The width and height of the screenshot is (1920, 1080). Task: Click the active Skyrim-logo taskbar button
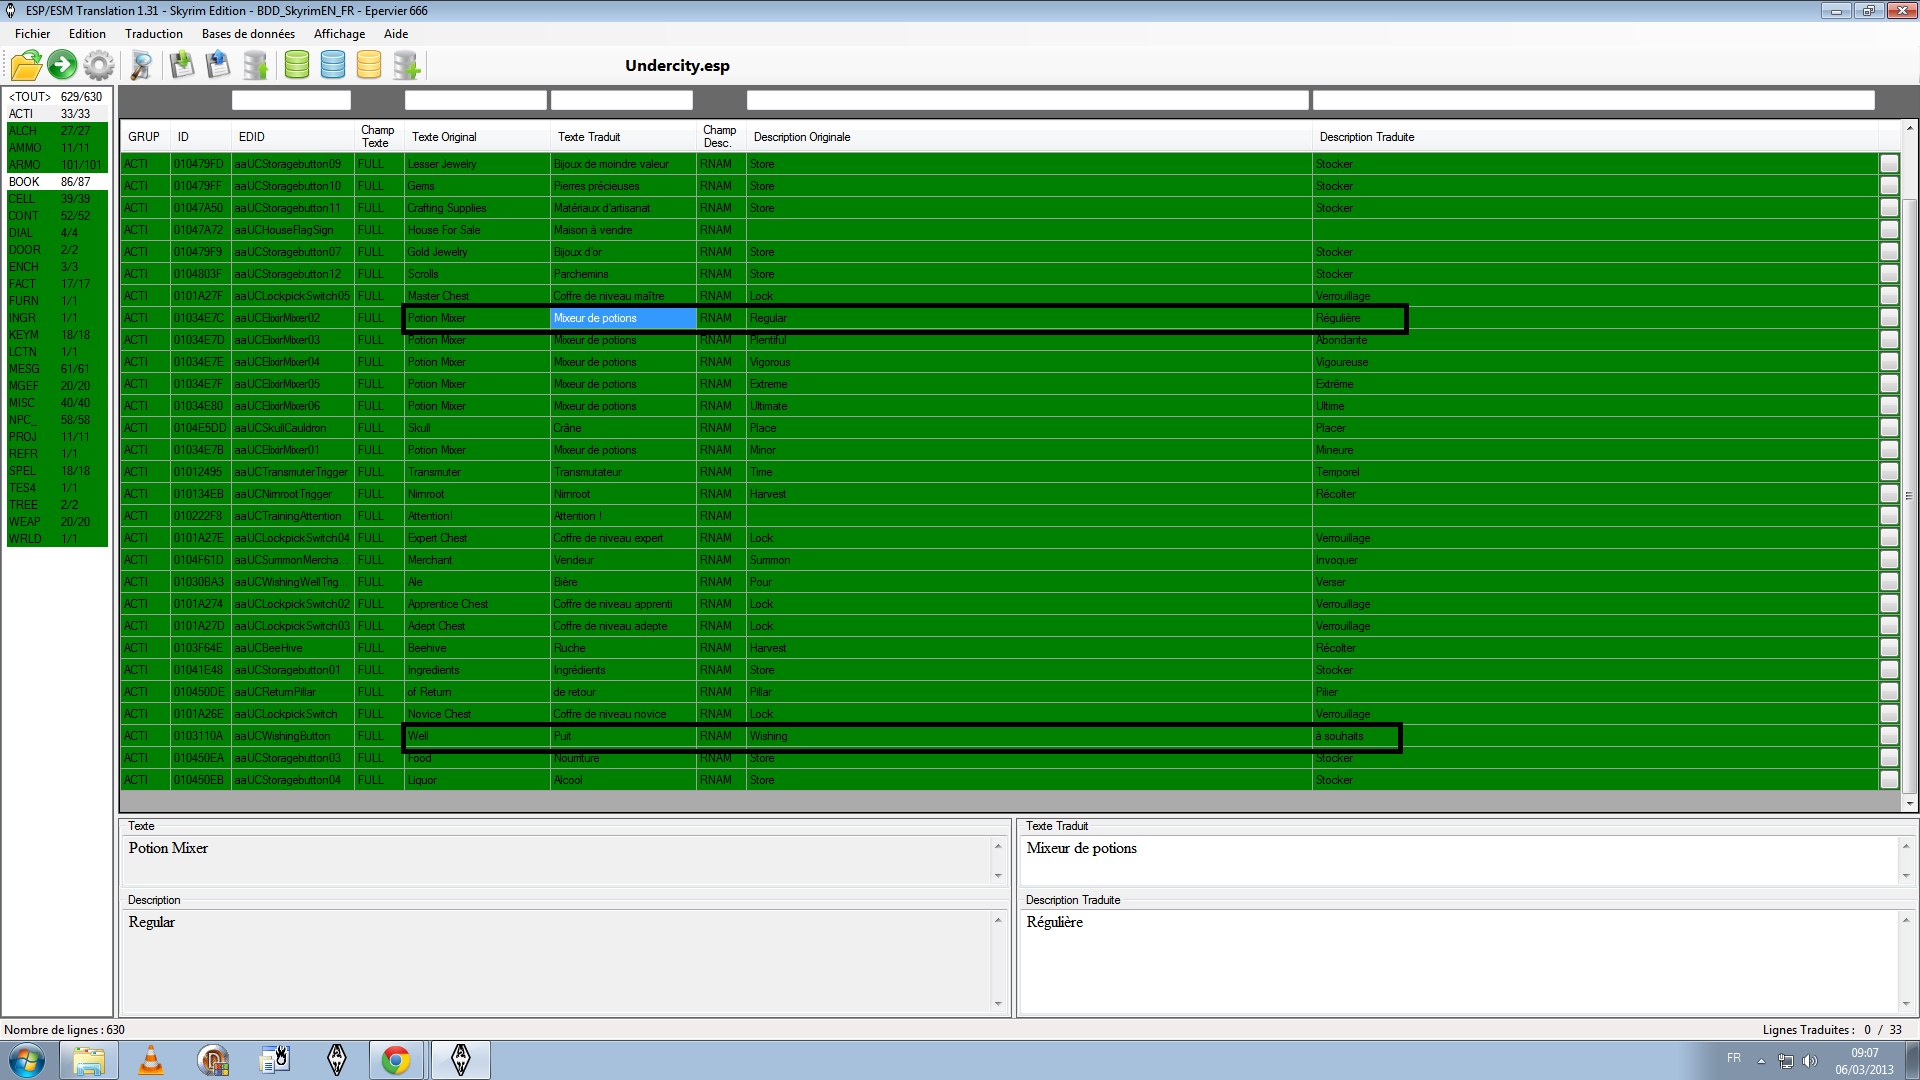pos(461,1060)
